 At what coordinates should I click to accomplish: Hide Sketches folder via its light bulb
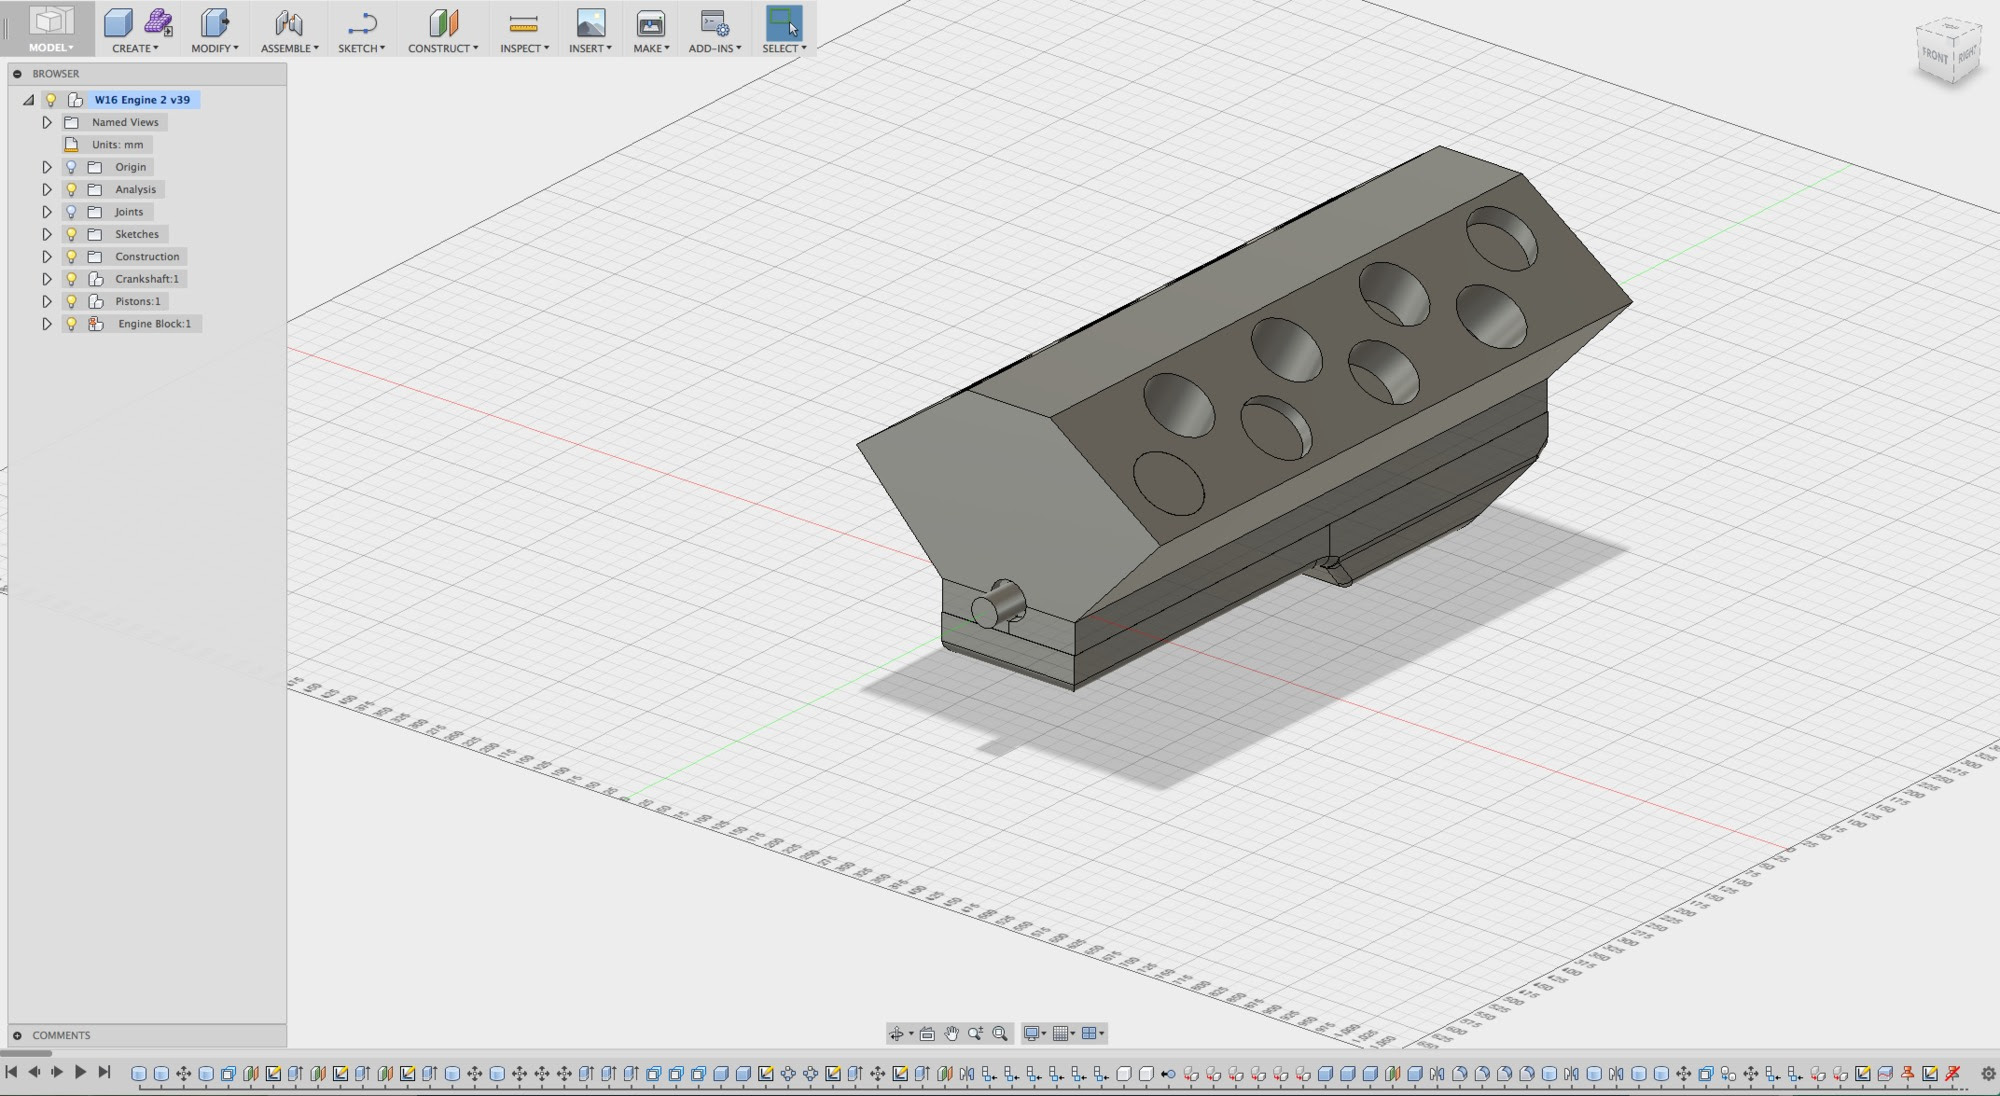pyautogui.click(x=71, y=234)
